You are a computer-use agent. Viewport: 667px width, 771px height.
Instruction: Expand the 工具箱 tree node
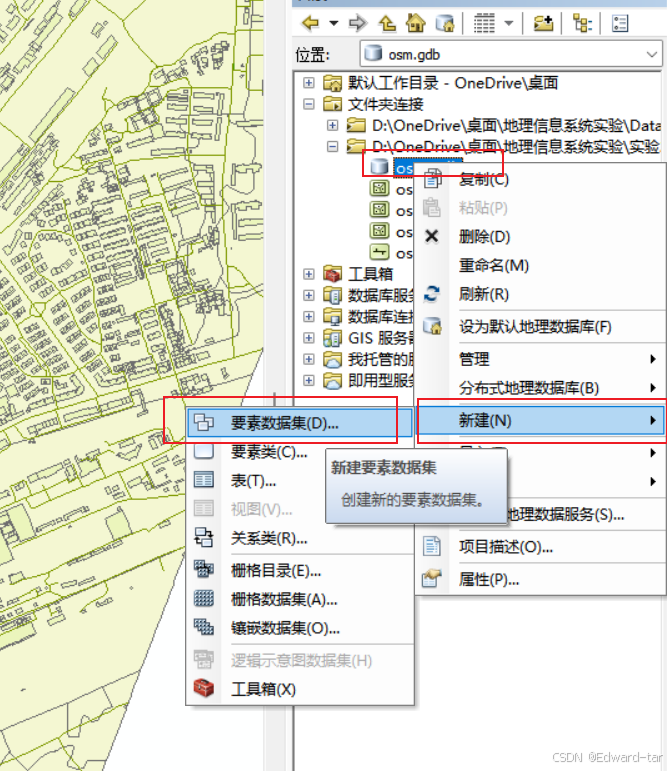[308, 274]
